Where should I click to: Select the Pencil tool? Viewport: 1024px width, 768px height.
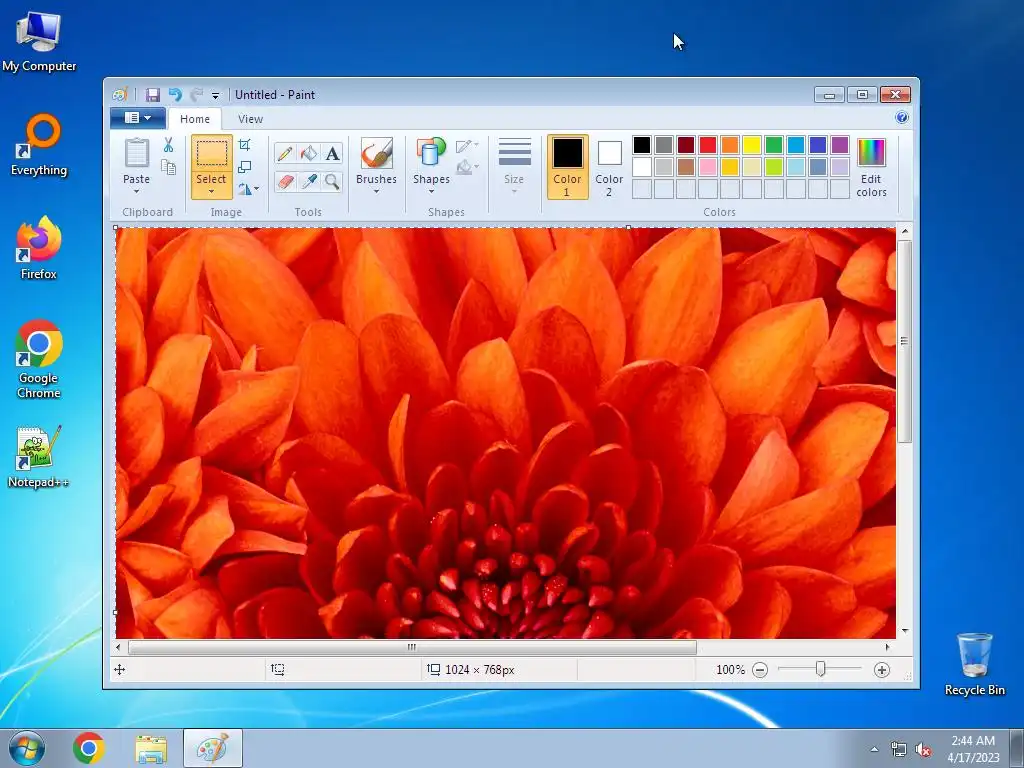[x=285, y=153]
